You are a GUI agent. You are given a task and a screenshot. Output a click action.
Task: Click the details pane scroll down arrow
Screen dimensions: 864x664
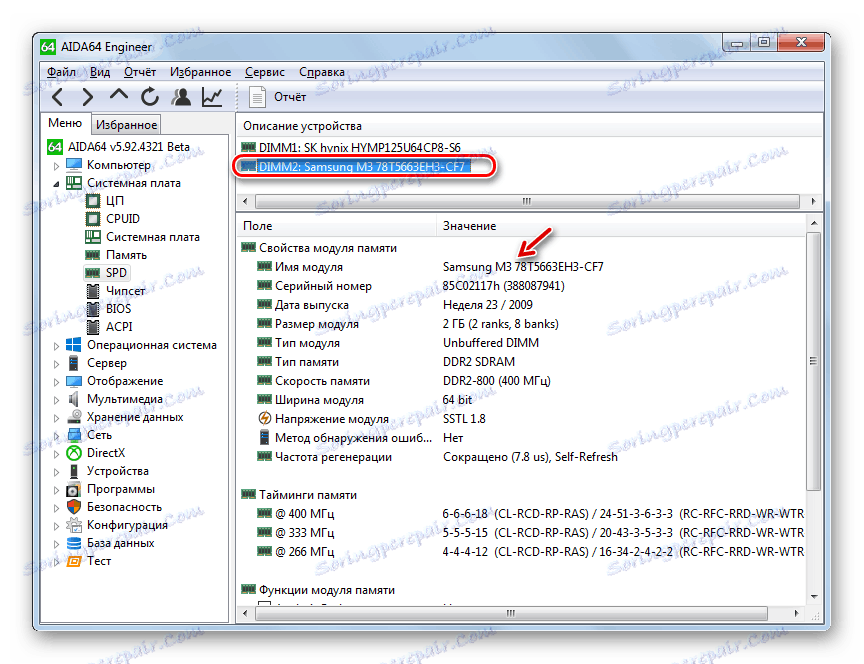814,597
